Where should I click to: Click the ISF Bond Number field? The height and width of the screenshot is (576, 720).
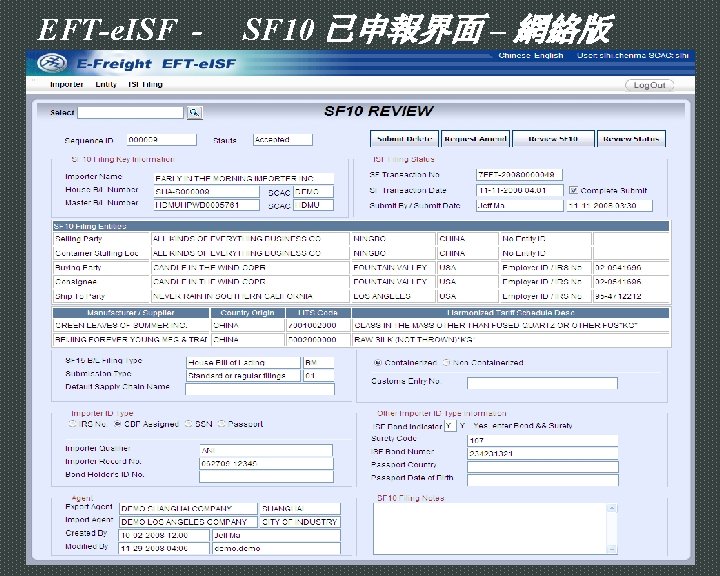pos(543,453)
